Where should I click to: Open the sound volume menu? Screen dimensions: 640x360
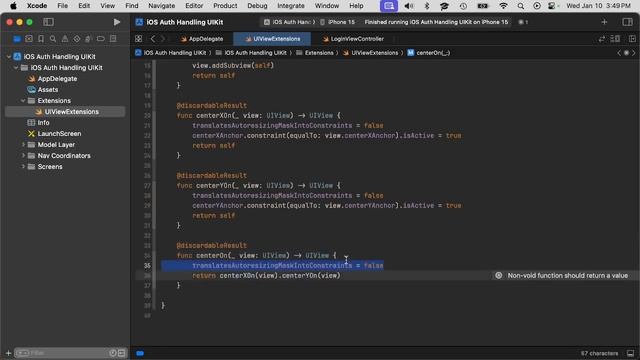pos(408,6)
